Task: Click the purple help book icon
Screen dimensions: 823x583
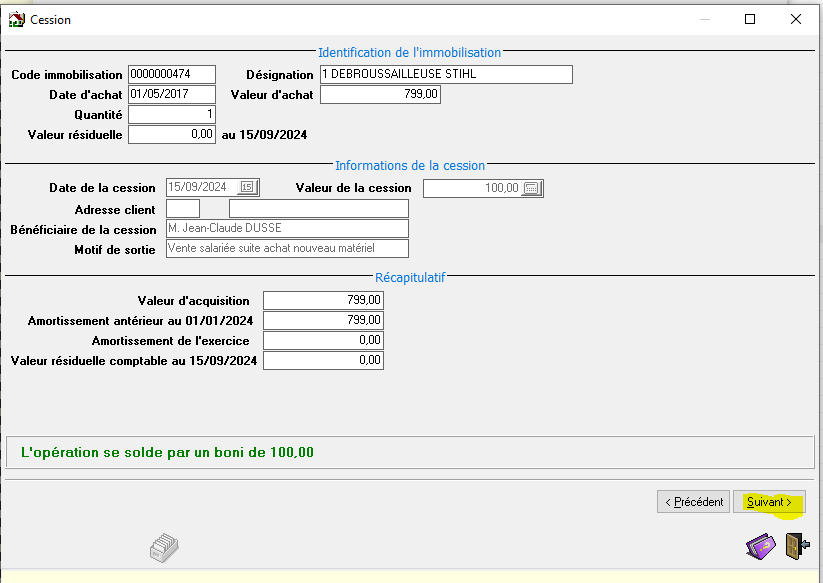Action: [x=760, y=547]
